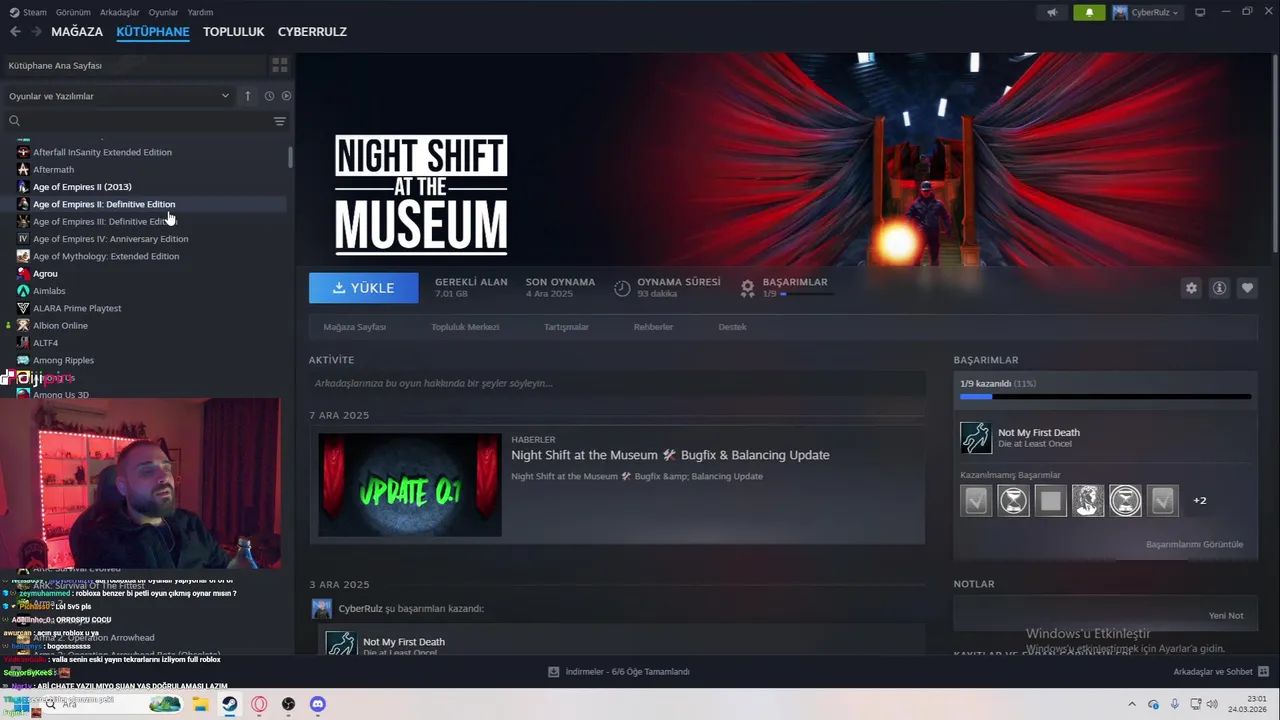Click the first locked achievement icon

(976, 500)
